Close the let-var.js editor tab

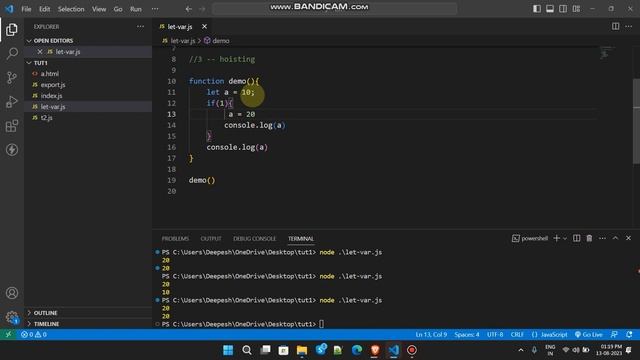pos(204,27)
